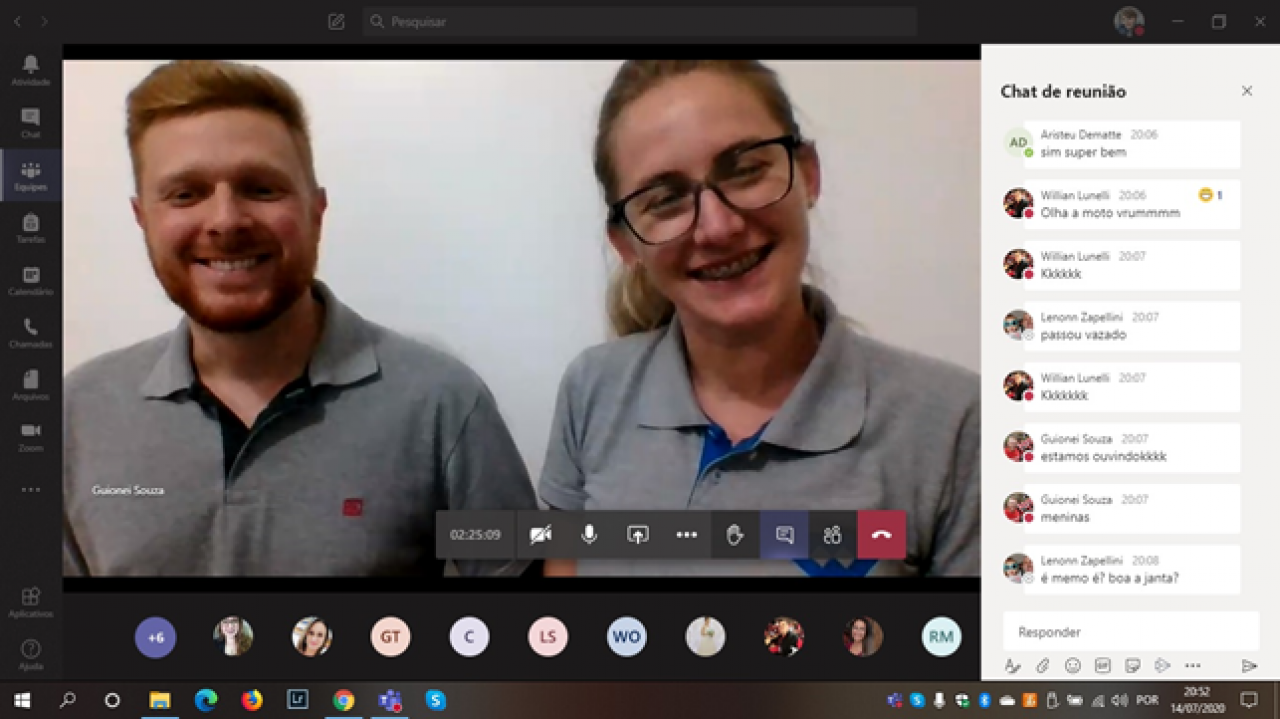Show the +6 additional participants
Screen dimensions: 1280x719
pyautogui.click(x=155, y=637)
